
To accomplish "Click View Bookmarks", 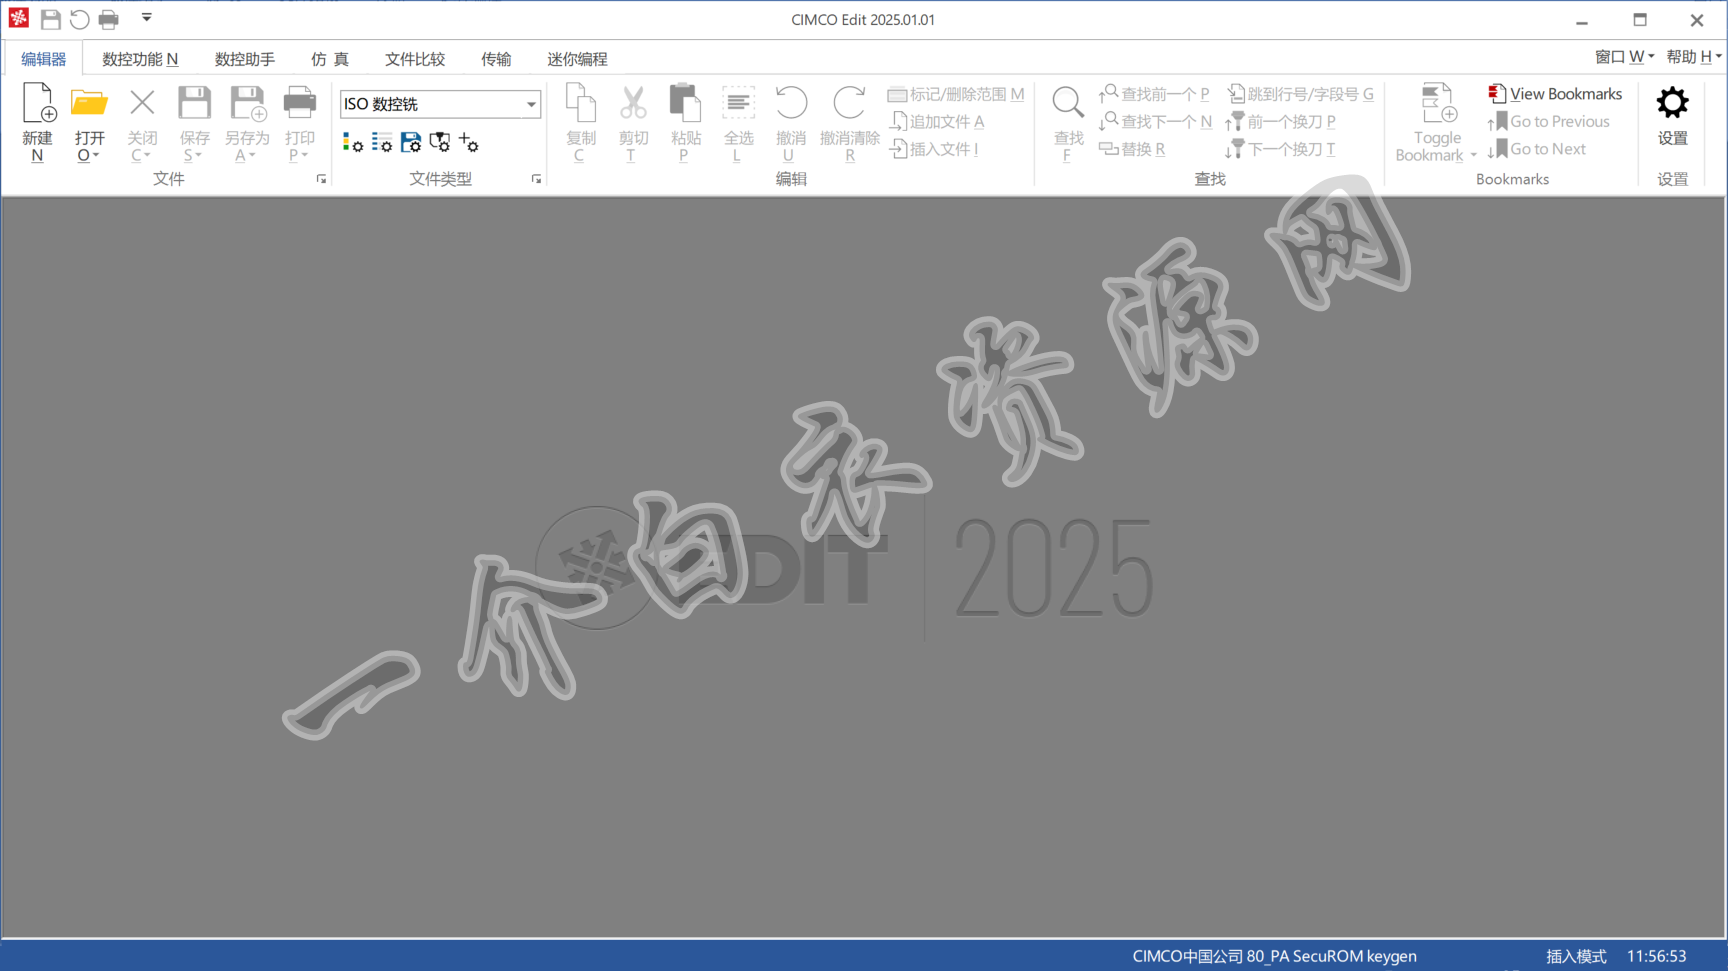I will 1555,94.
